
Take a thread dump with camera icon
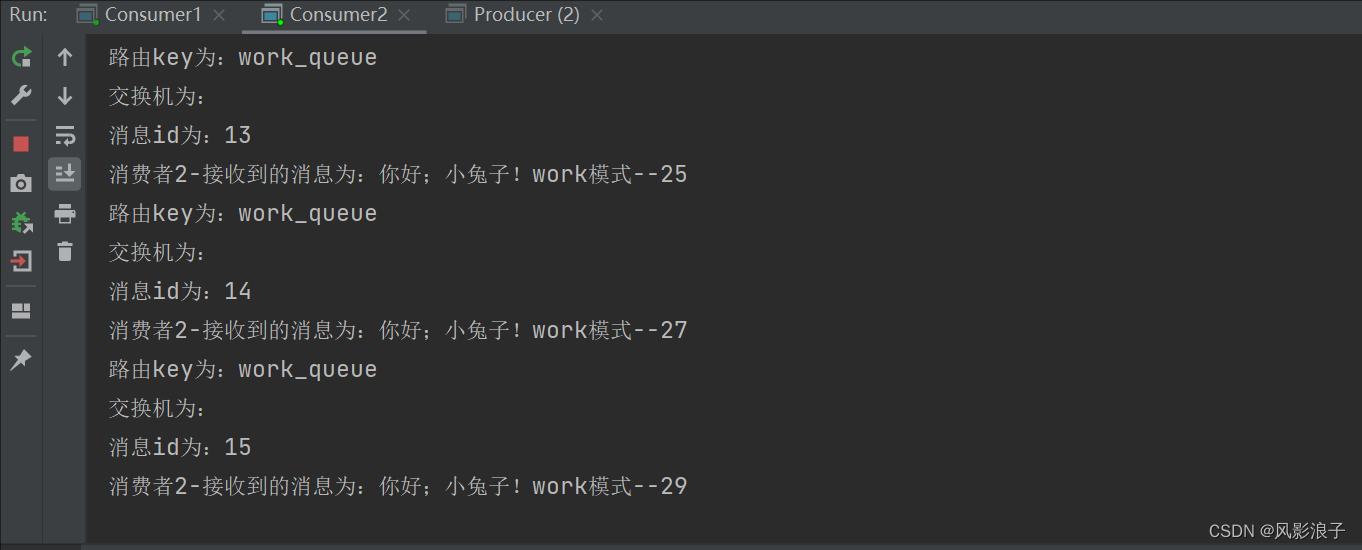tap(21, 183)
